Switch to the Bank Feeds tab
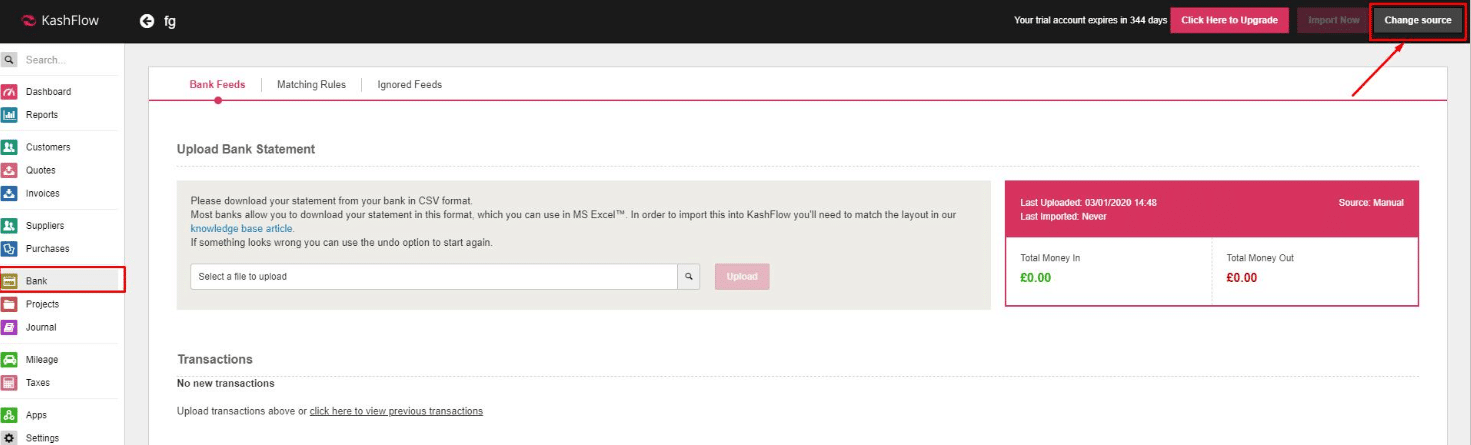This screenshot has height=445, width=1471. coord(217,85)
